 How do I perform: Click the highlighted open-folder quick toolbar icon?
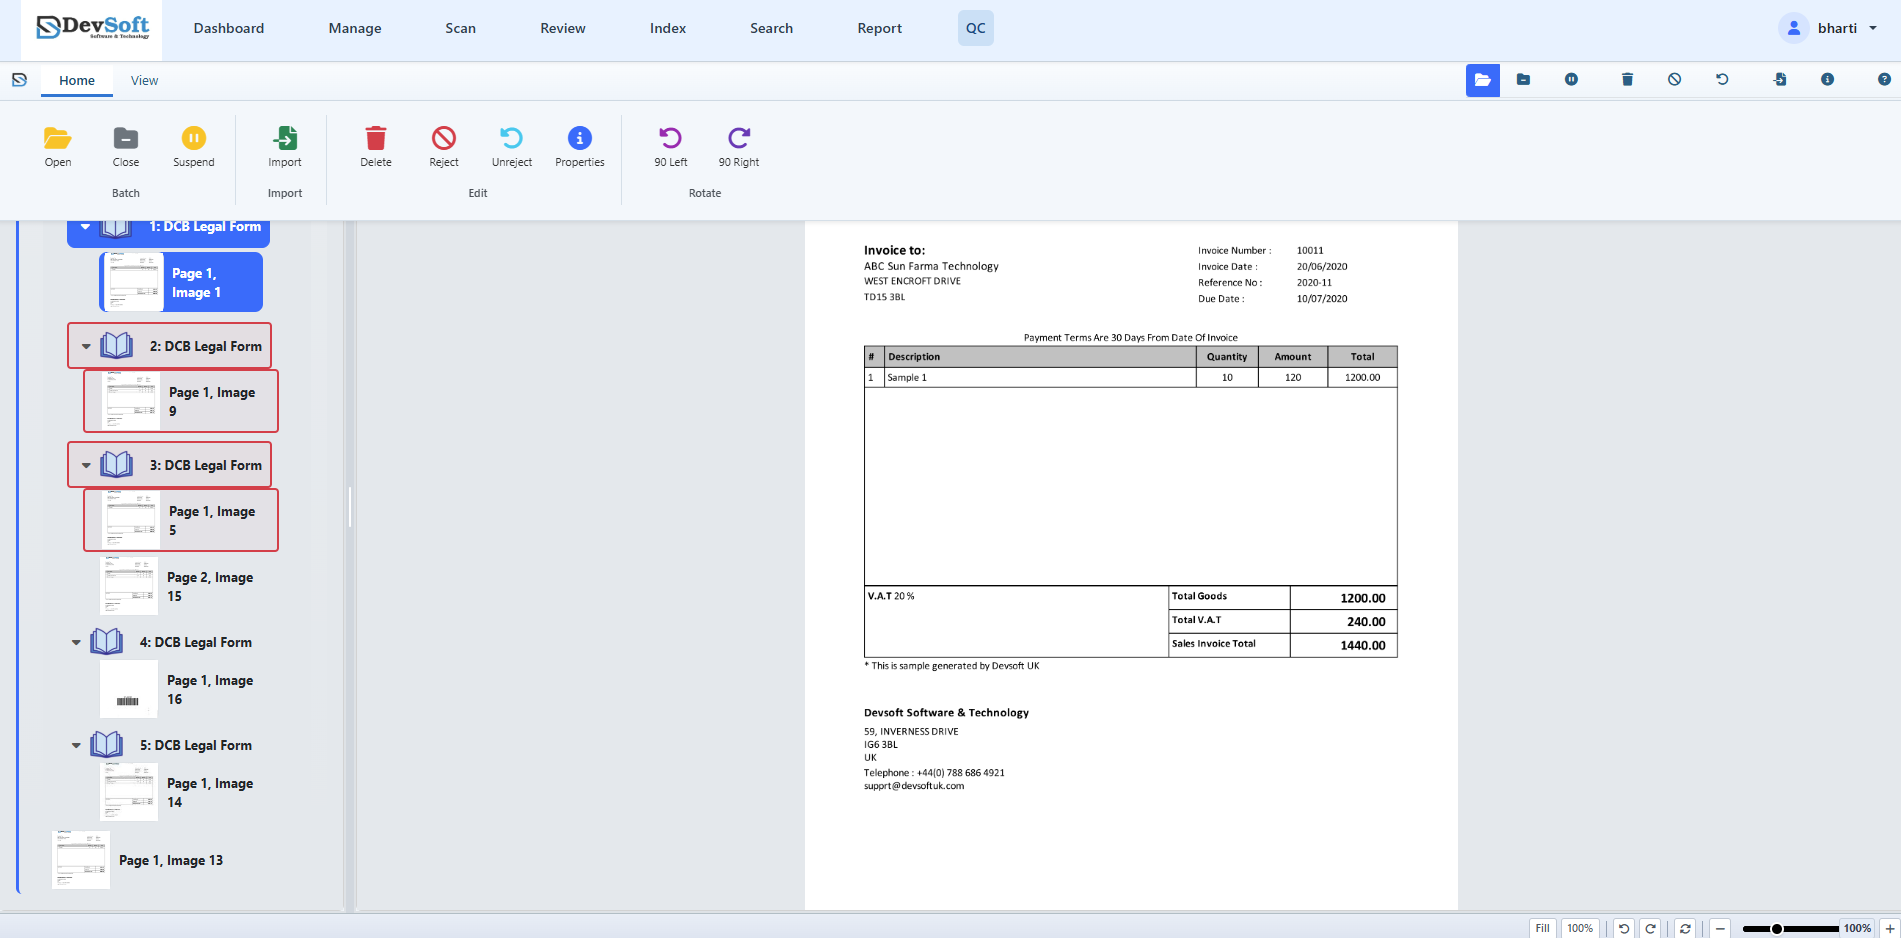1483,80
